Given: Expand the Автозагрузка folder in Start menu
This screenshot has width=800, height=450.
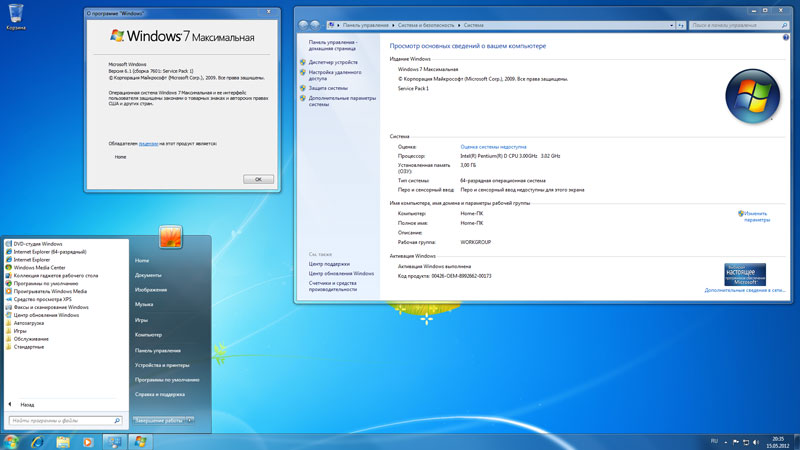Looking at the screenshot, I should [30, 323].
